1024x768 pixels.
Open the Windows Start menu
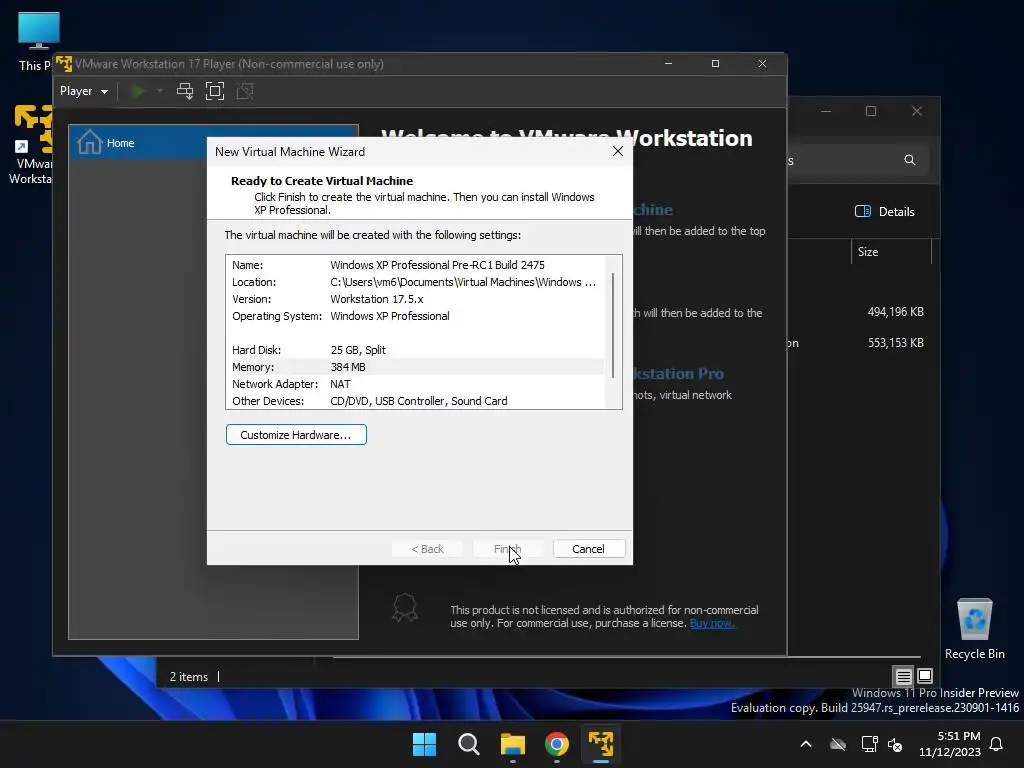(x=424, y=744)
